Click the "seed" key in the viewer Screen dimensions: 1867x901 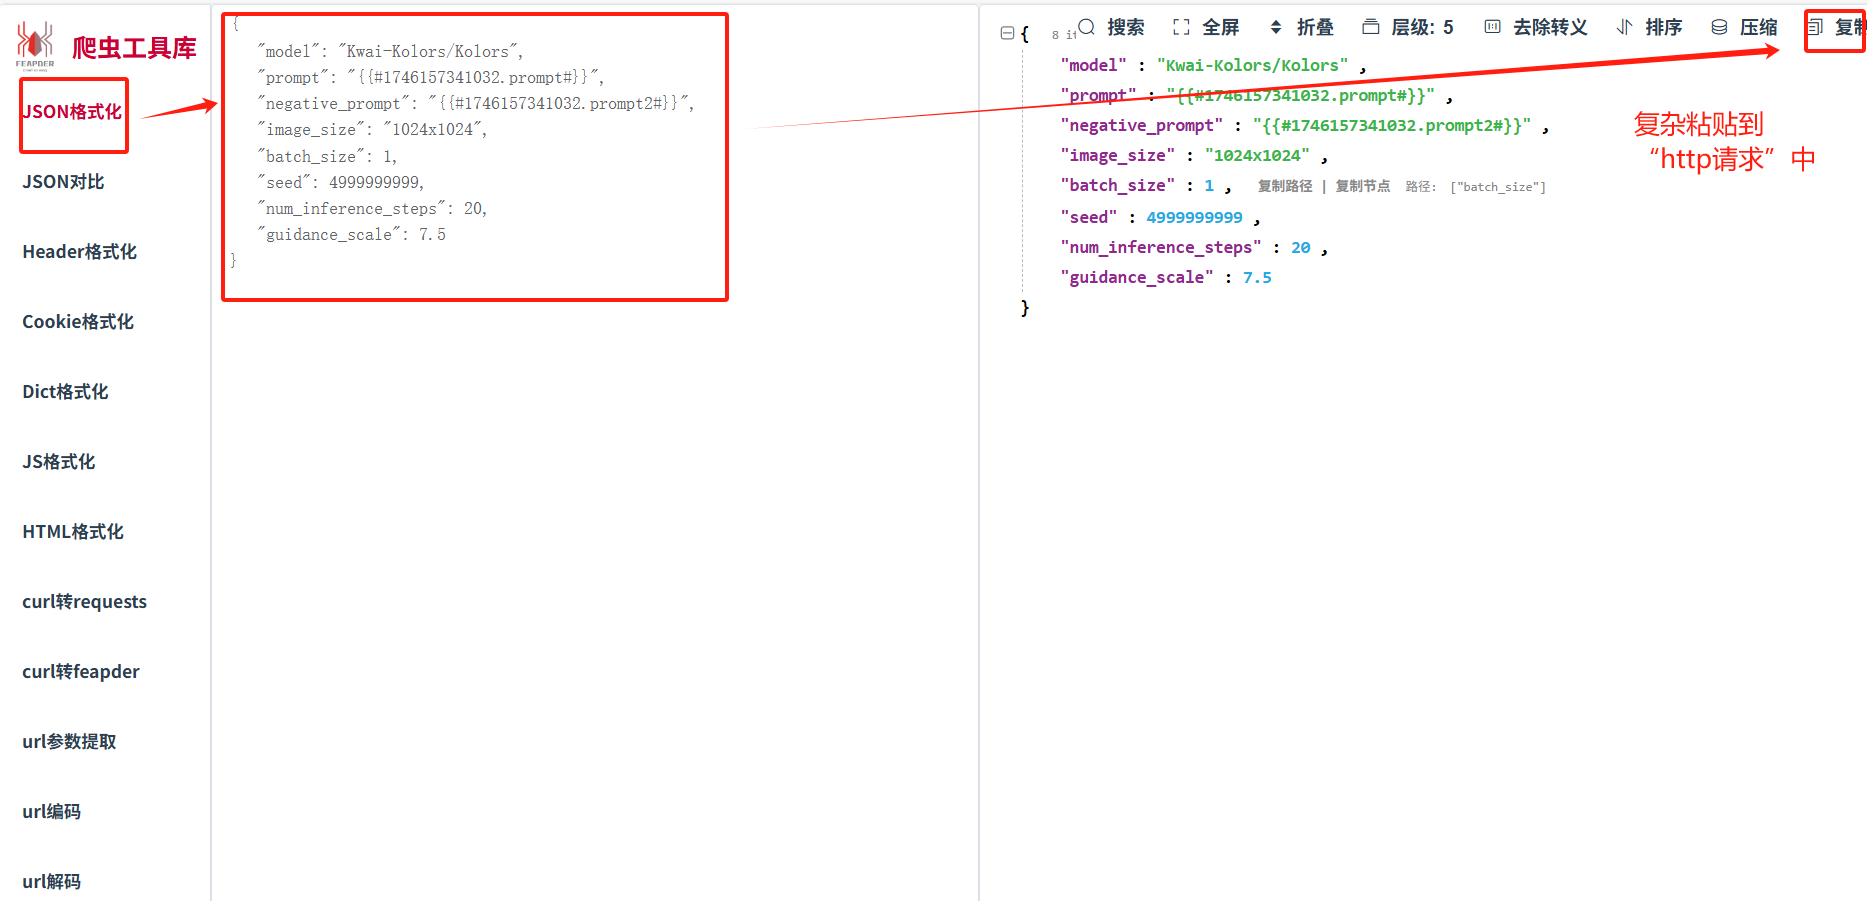[x=1088, y=217]
